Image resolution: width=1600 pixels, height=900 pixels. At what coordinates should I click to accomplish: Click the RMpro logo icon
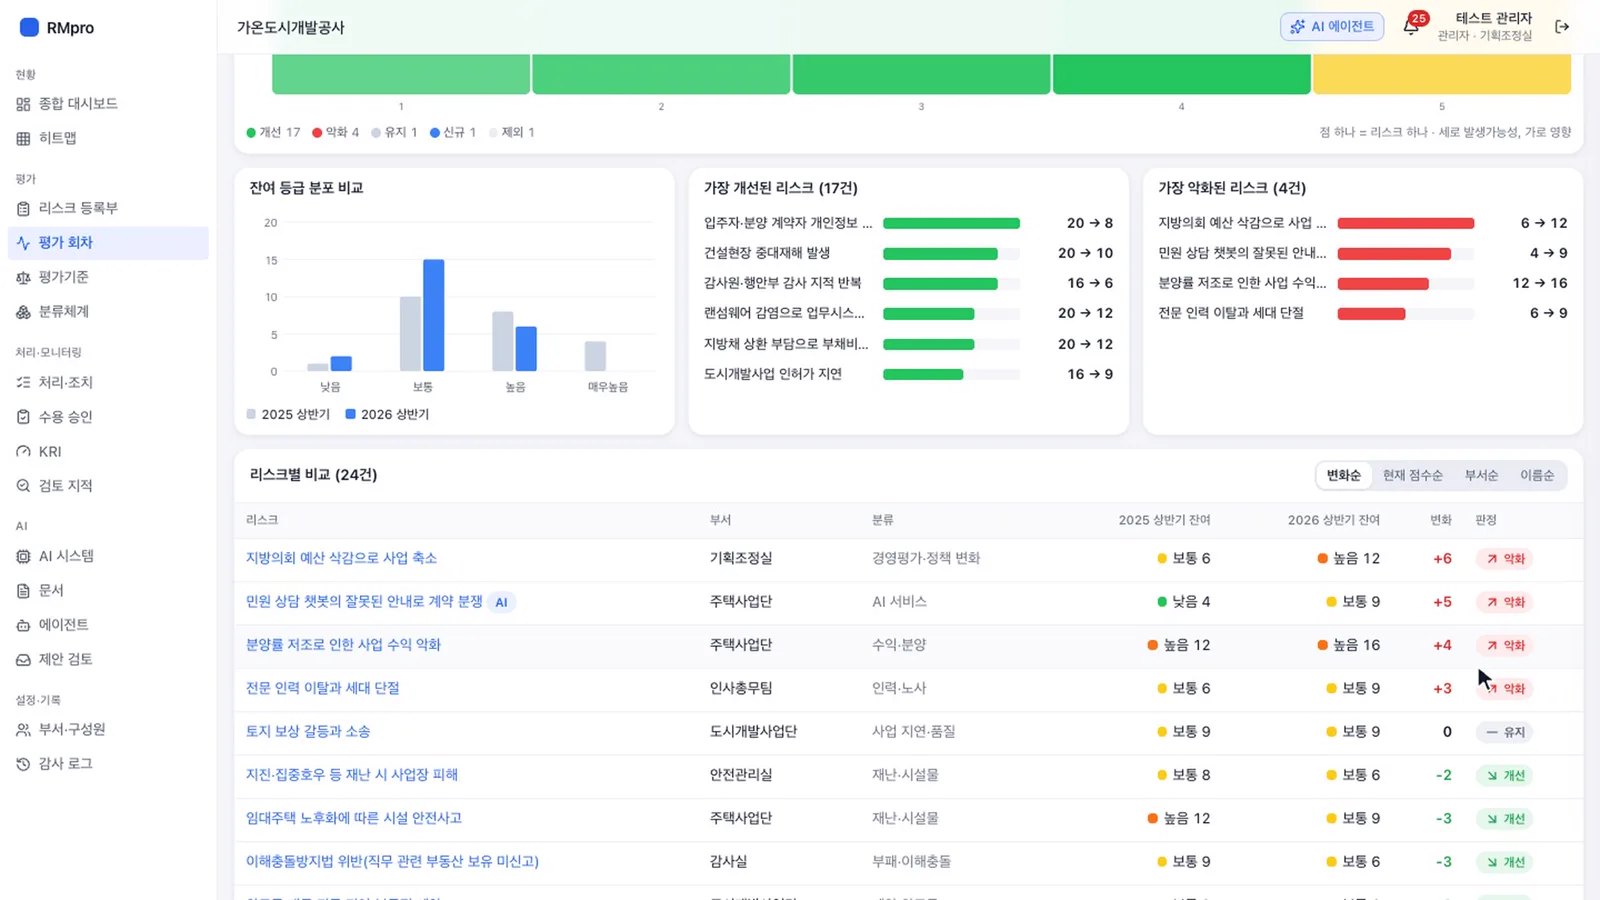(x=29, y=27)
